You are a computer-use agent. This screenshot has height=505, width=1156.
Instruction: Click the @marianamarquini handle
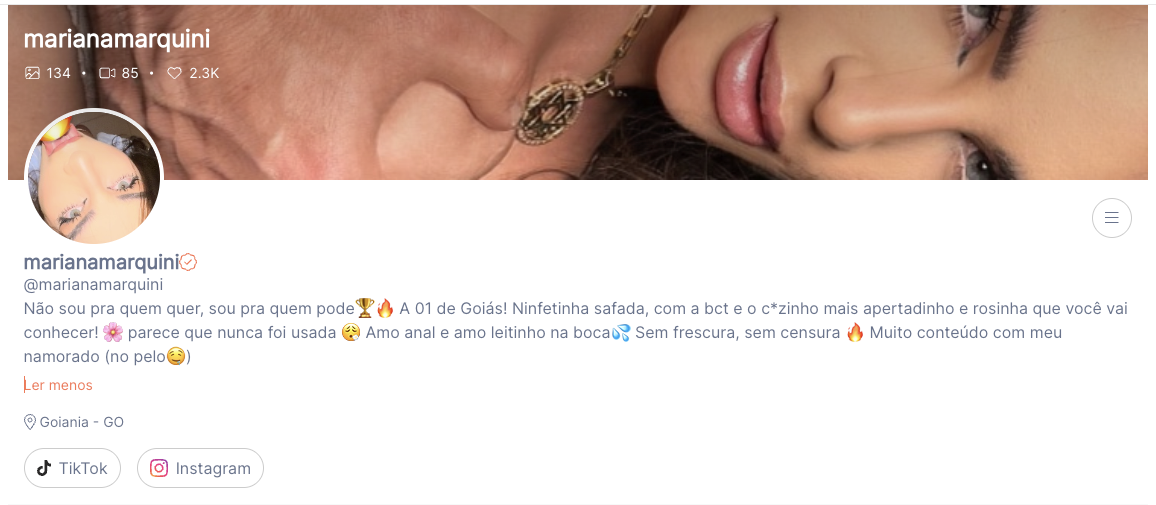coord(94,285)
